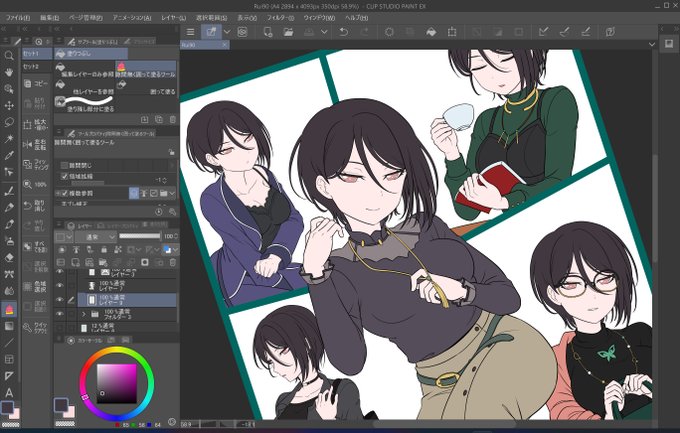The image size is (680, 433).
Task: Click the new document icon in toolbar
Action: [x=268, y=32]
